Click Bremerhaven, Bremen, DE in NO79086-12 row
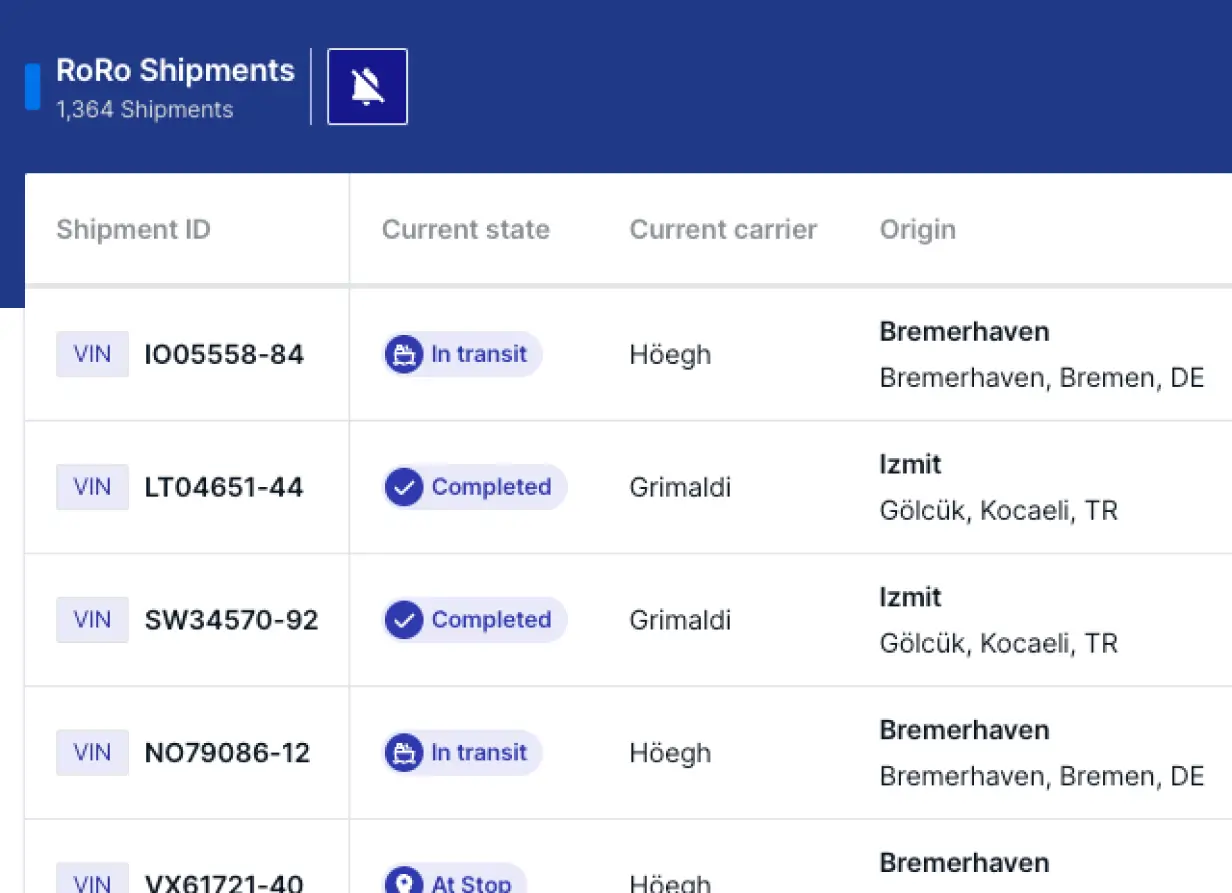This screenshot has width=1232, height=893. [x=1042, y=776]
